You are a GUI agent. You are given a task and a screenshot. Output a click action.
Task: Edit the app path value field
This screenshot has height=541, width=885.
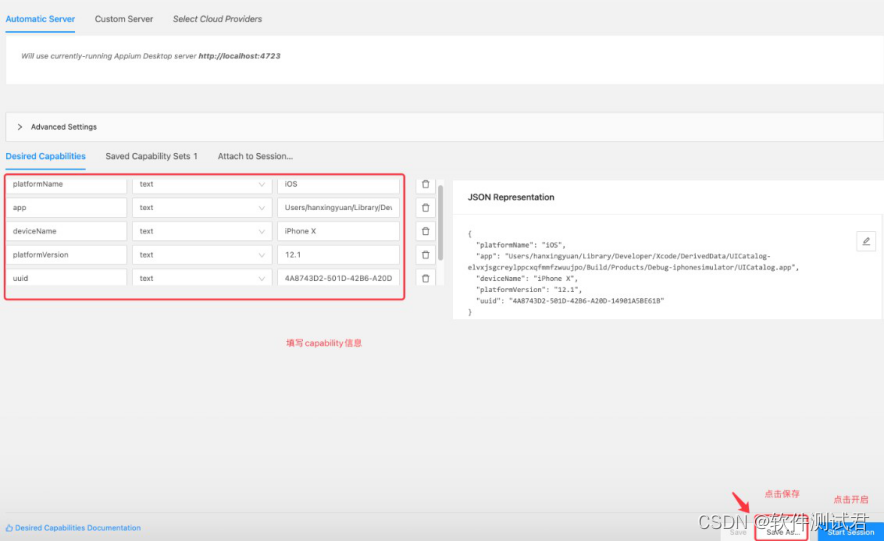click(338, 208)
